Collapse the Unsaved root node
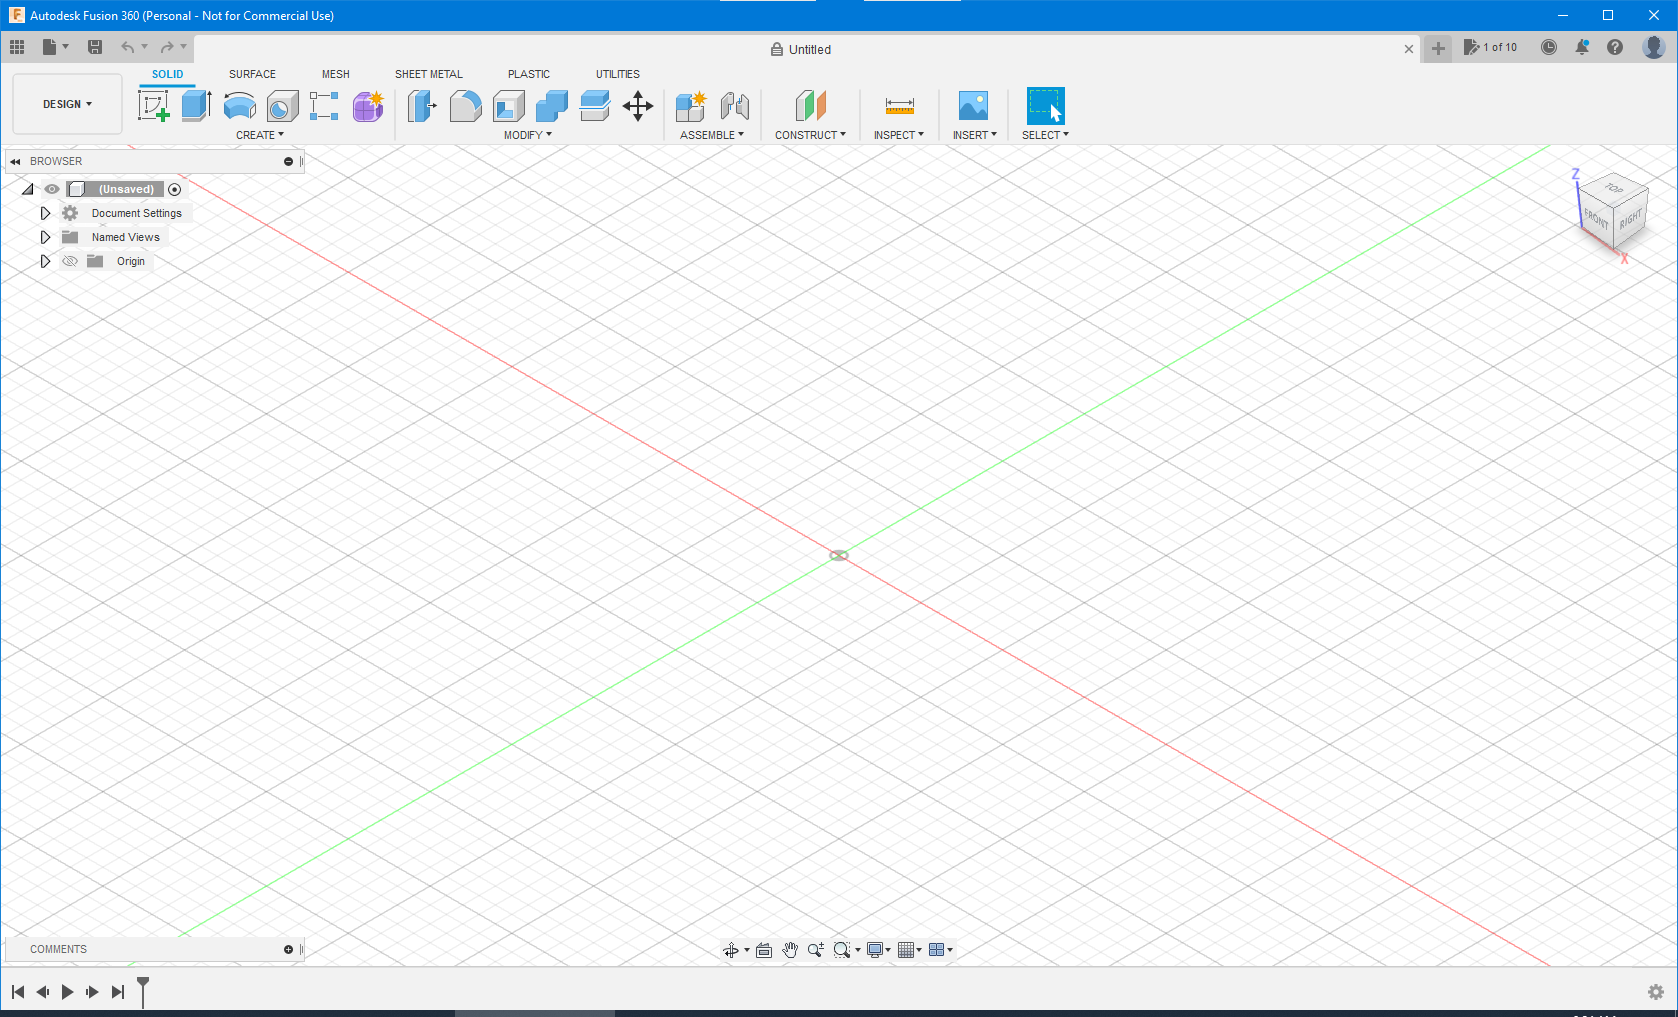1678x1017 pixels. (28, 189)
